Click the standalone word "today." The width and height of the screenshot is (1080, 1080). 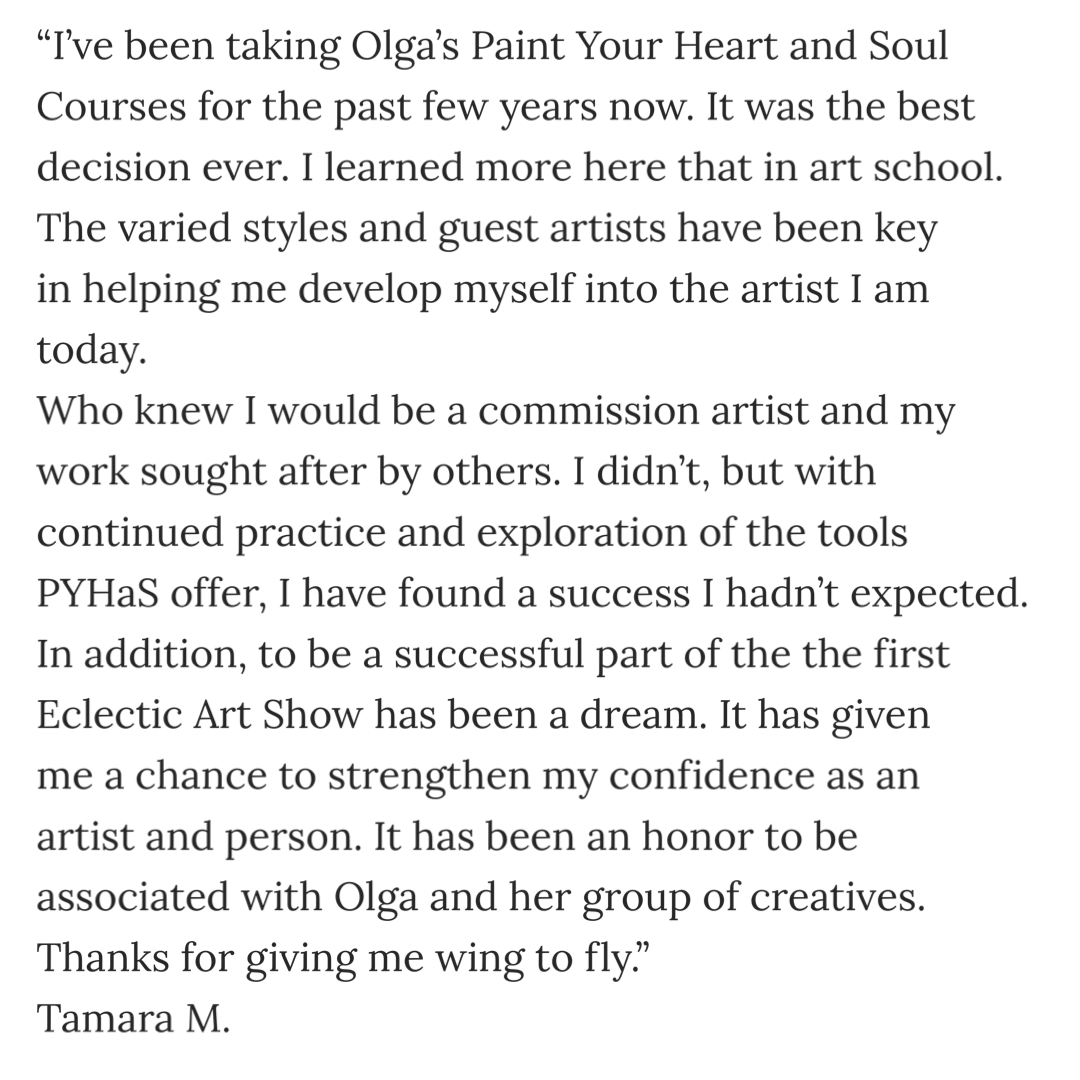pos(92,351)
